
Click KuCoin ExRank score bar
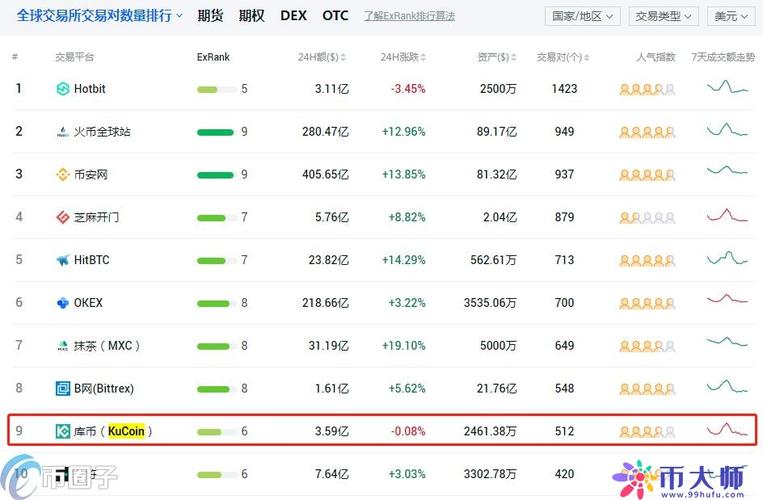[x=215, y=432]
